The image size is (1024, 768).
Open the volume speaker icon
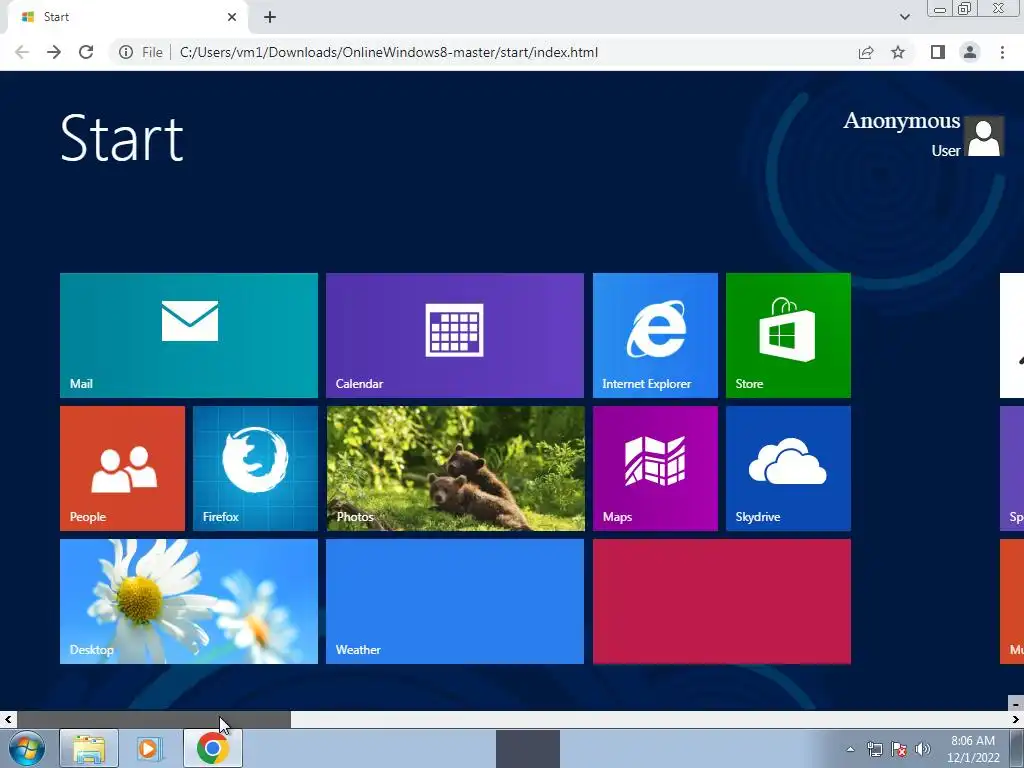(923, 749)
